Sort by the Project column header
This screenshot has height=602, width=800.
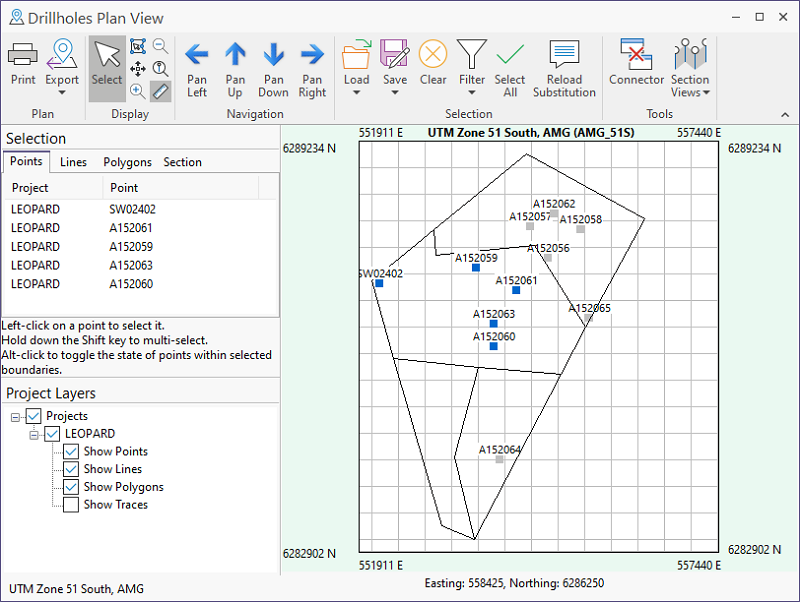pyautogui.click(x=30, y=188)
